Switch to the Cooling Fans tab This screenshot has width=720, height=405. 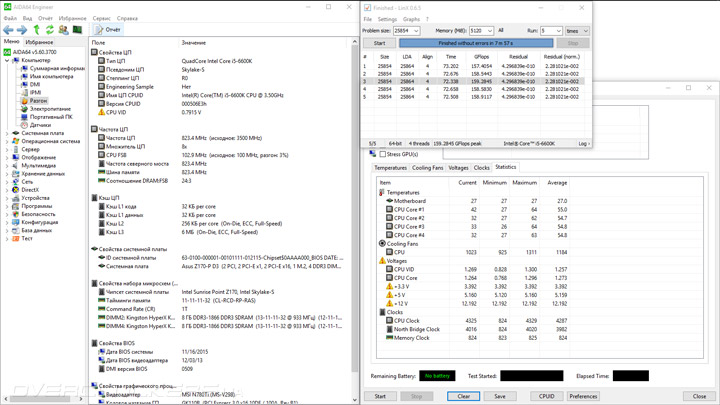(x=427, y=168)
